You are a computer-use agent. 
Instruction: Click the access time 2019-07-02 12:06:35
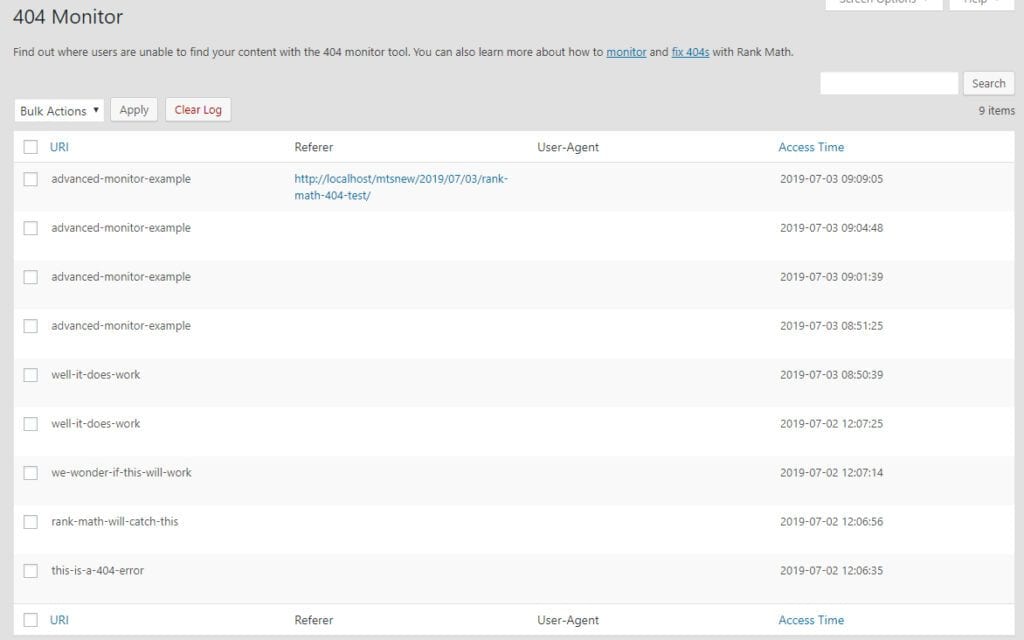coord(831,571)
